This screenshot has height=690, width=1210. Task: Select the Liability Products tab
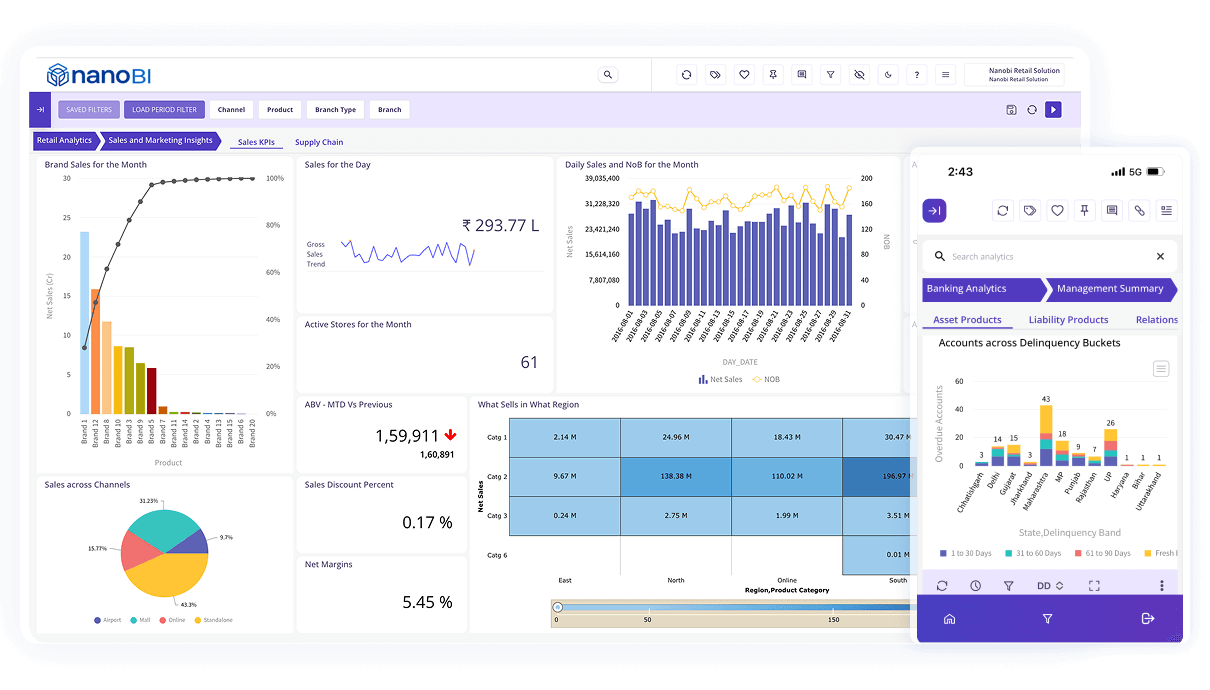tap(1068, 320)
